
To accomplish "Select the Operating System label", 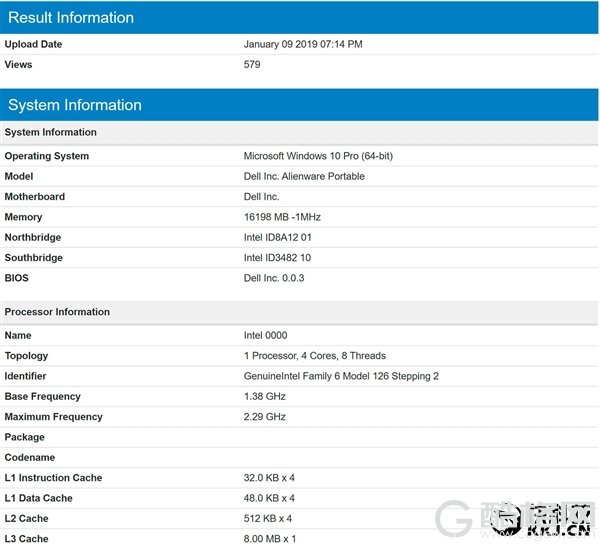I will 47,156.
